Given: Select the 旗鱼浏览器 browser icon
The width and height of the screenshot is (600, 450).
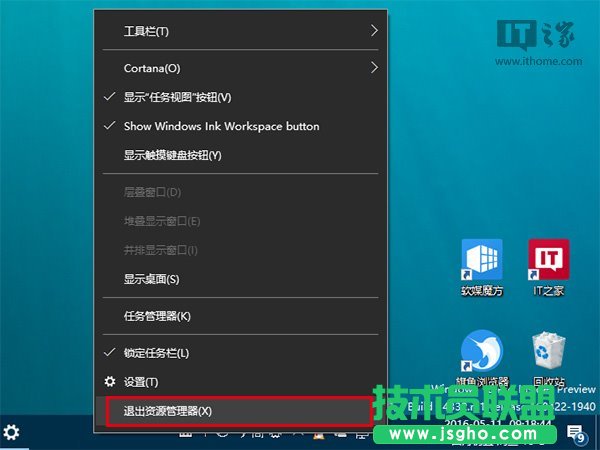Looking at the screenshot, I should pos(482,355).
